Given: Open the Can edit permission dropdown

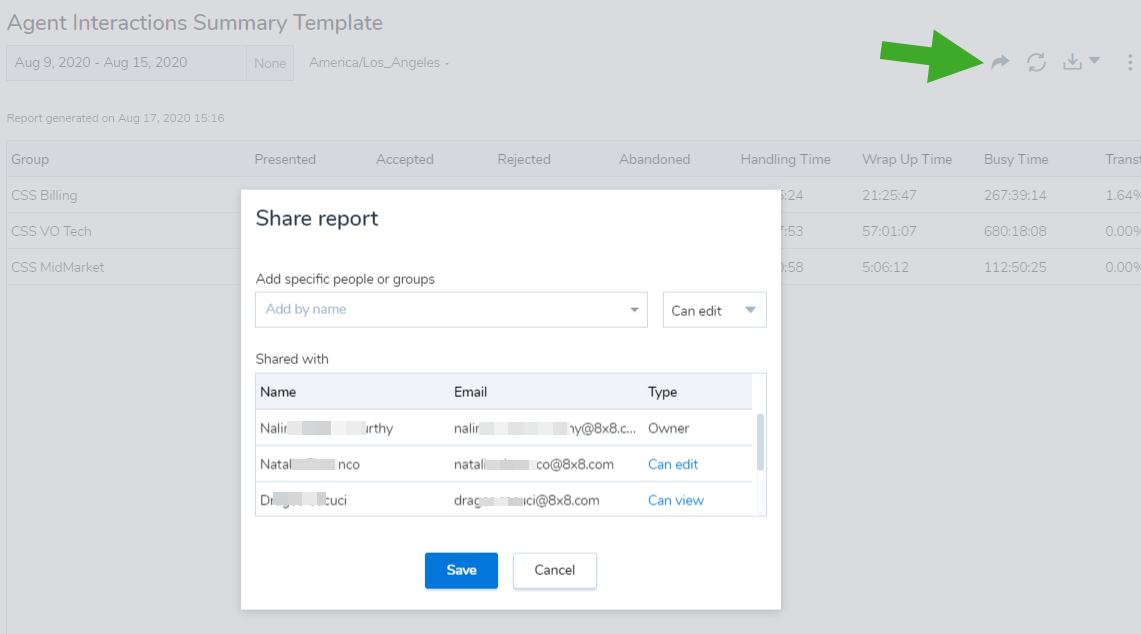Looking at the screenshot, I should click(714, 310).
